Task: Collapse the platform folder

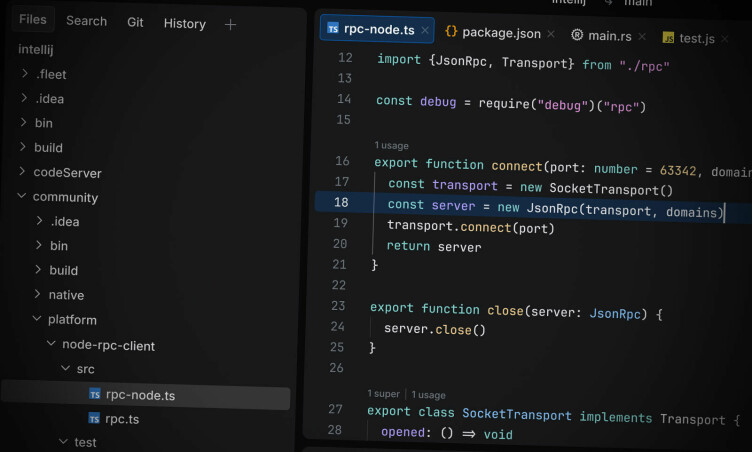Action: [x=37, y=319]
